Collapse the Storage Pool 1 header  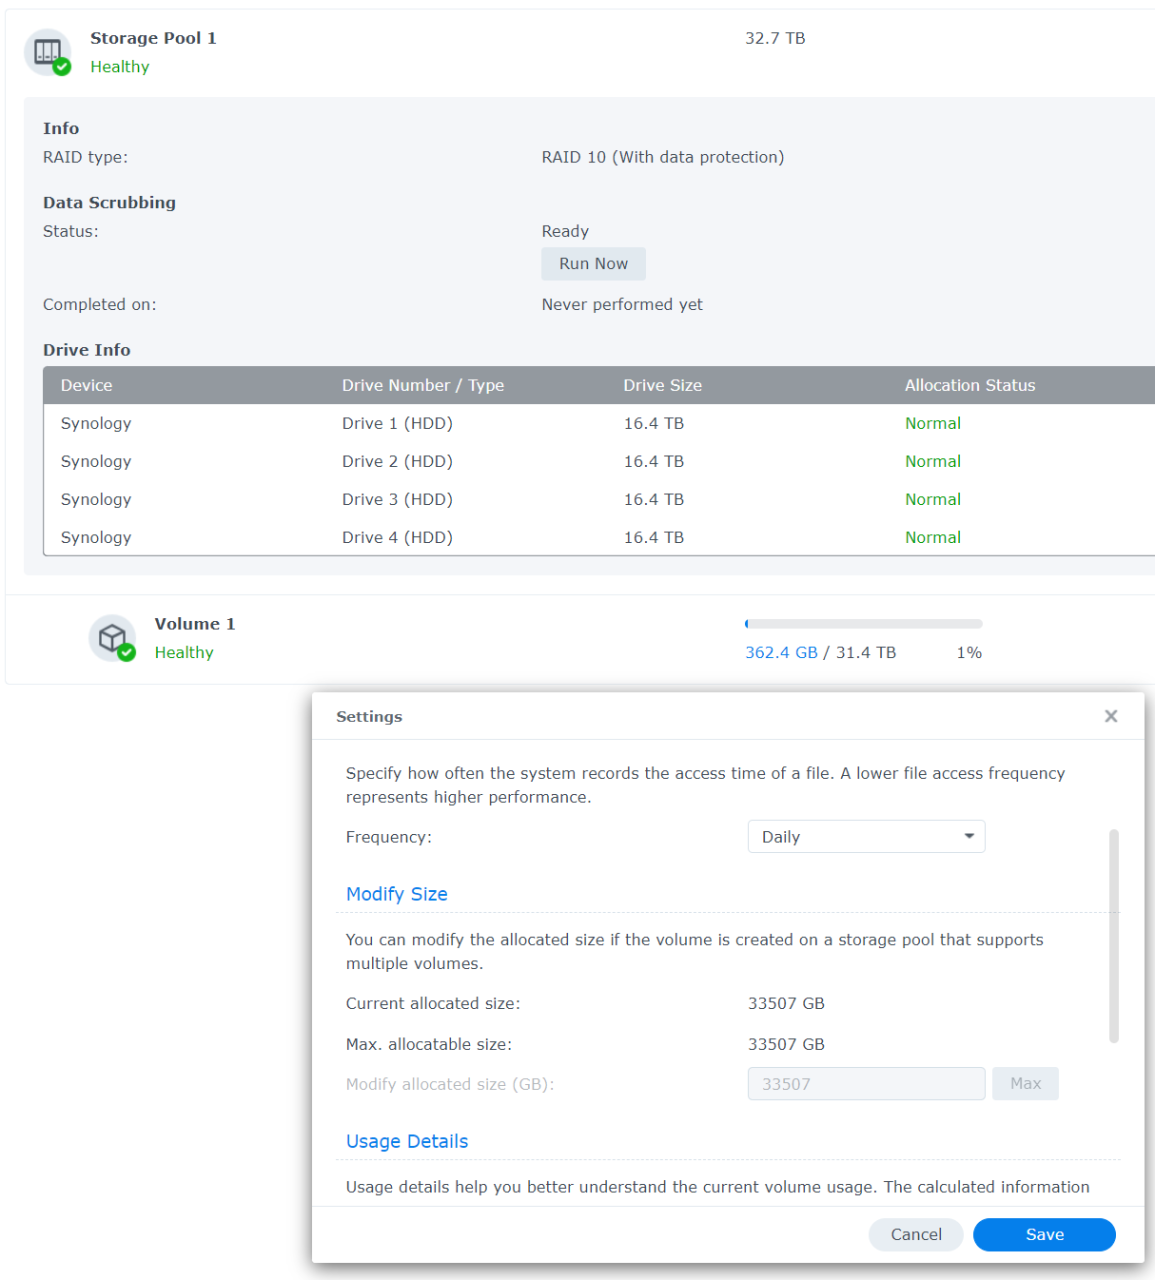(x=400, y=52)
